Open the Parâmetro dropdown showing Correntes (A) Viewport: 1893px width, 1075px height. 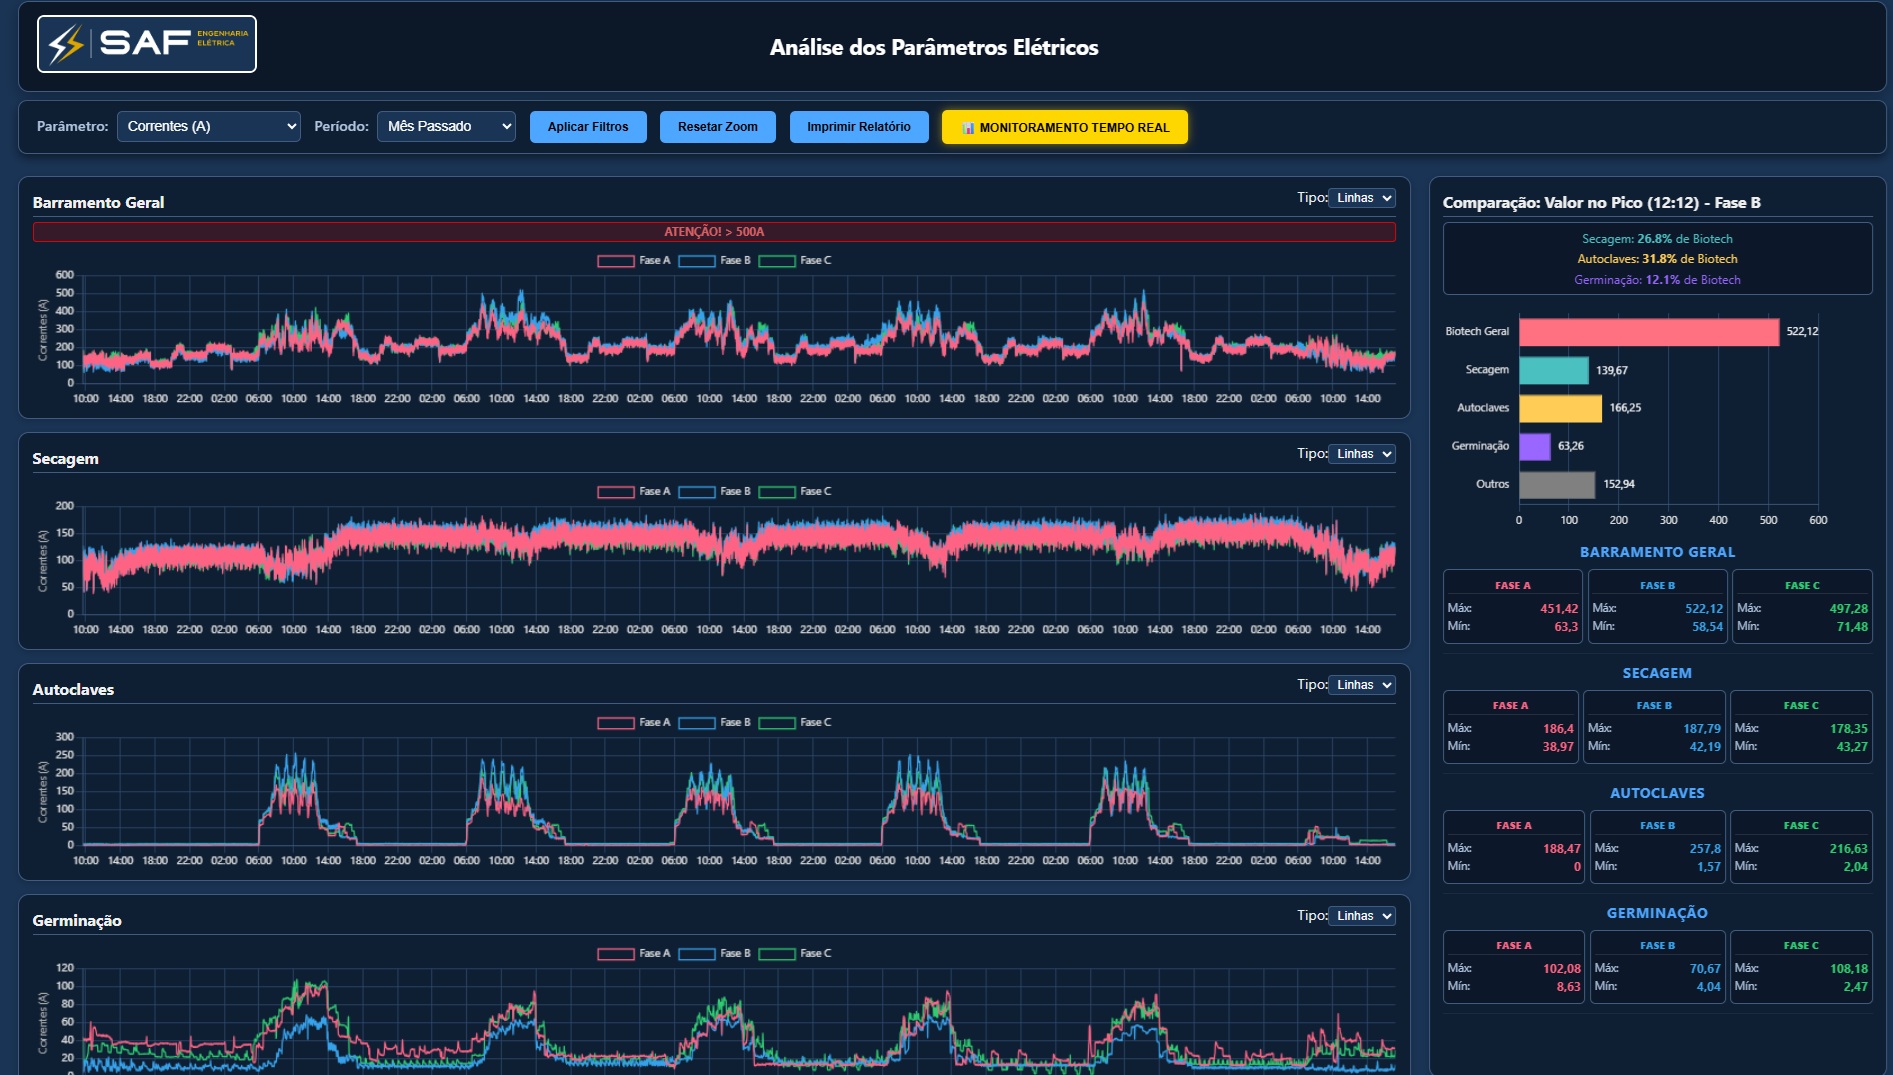tap(208, 127)
